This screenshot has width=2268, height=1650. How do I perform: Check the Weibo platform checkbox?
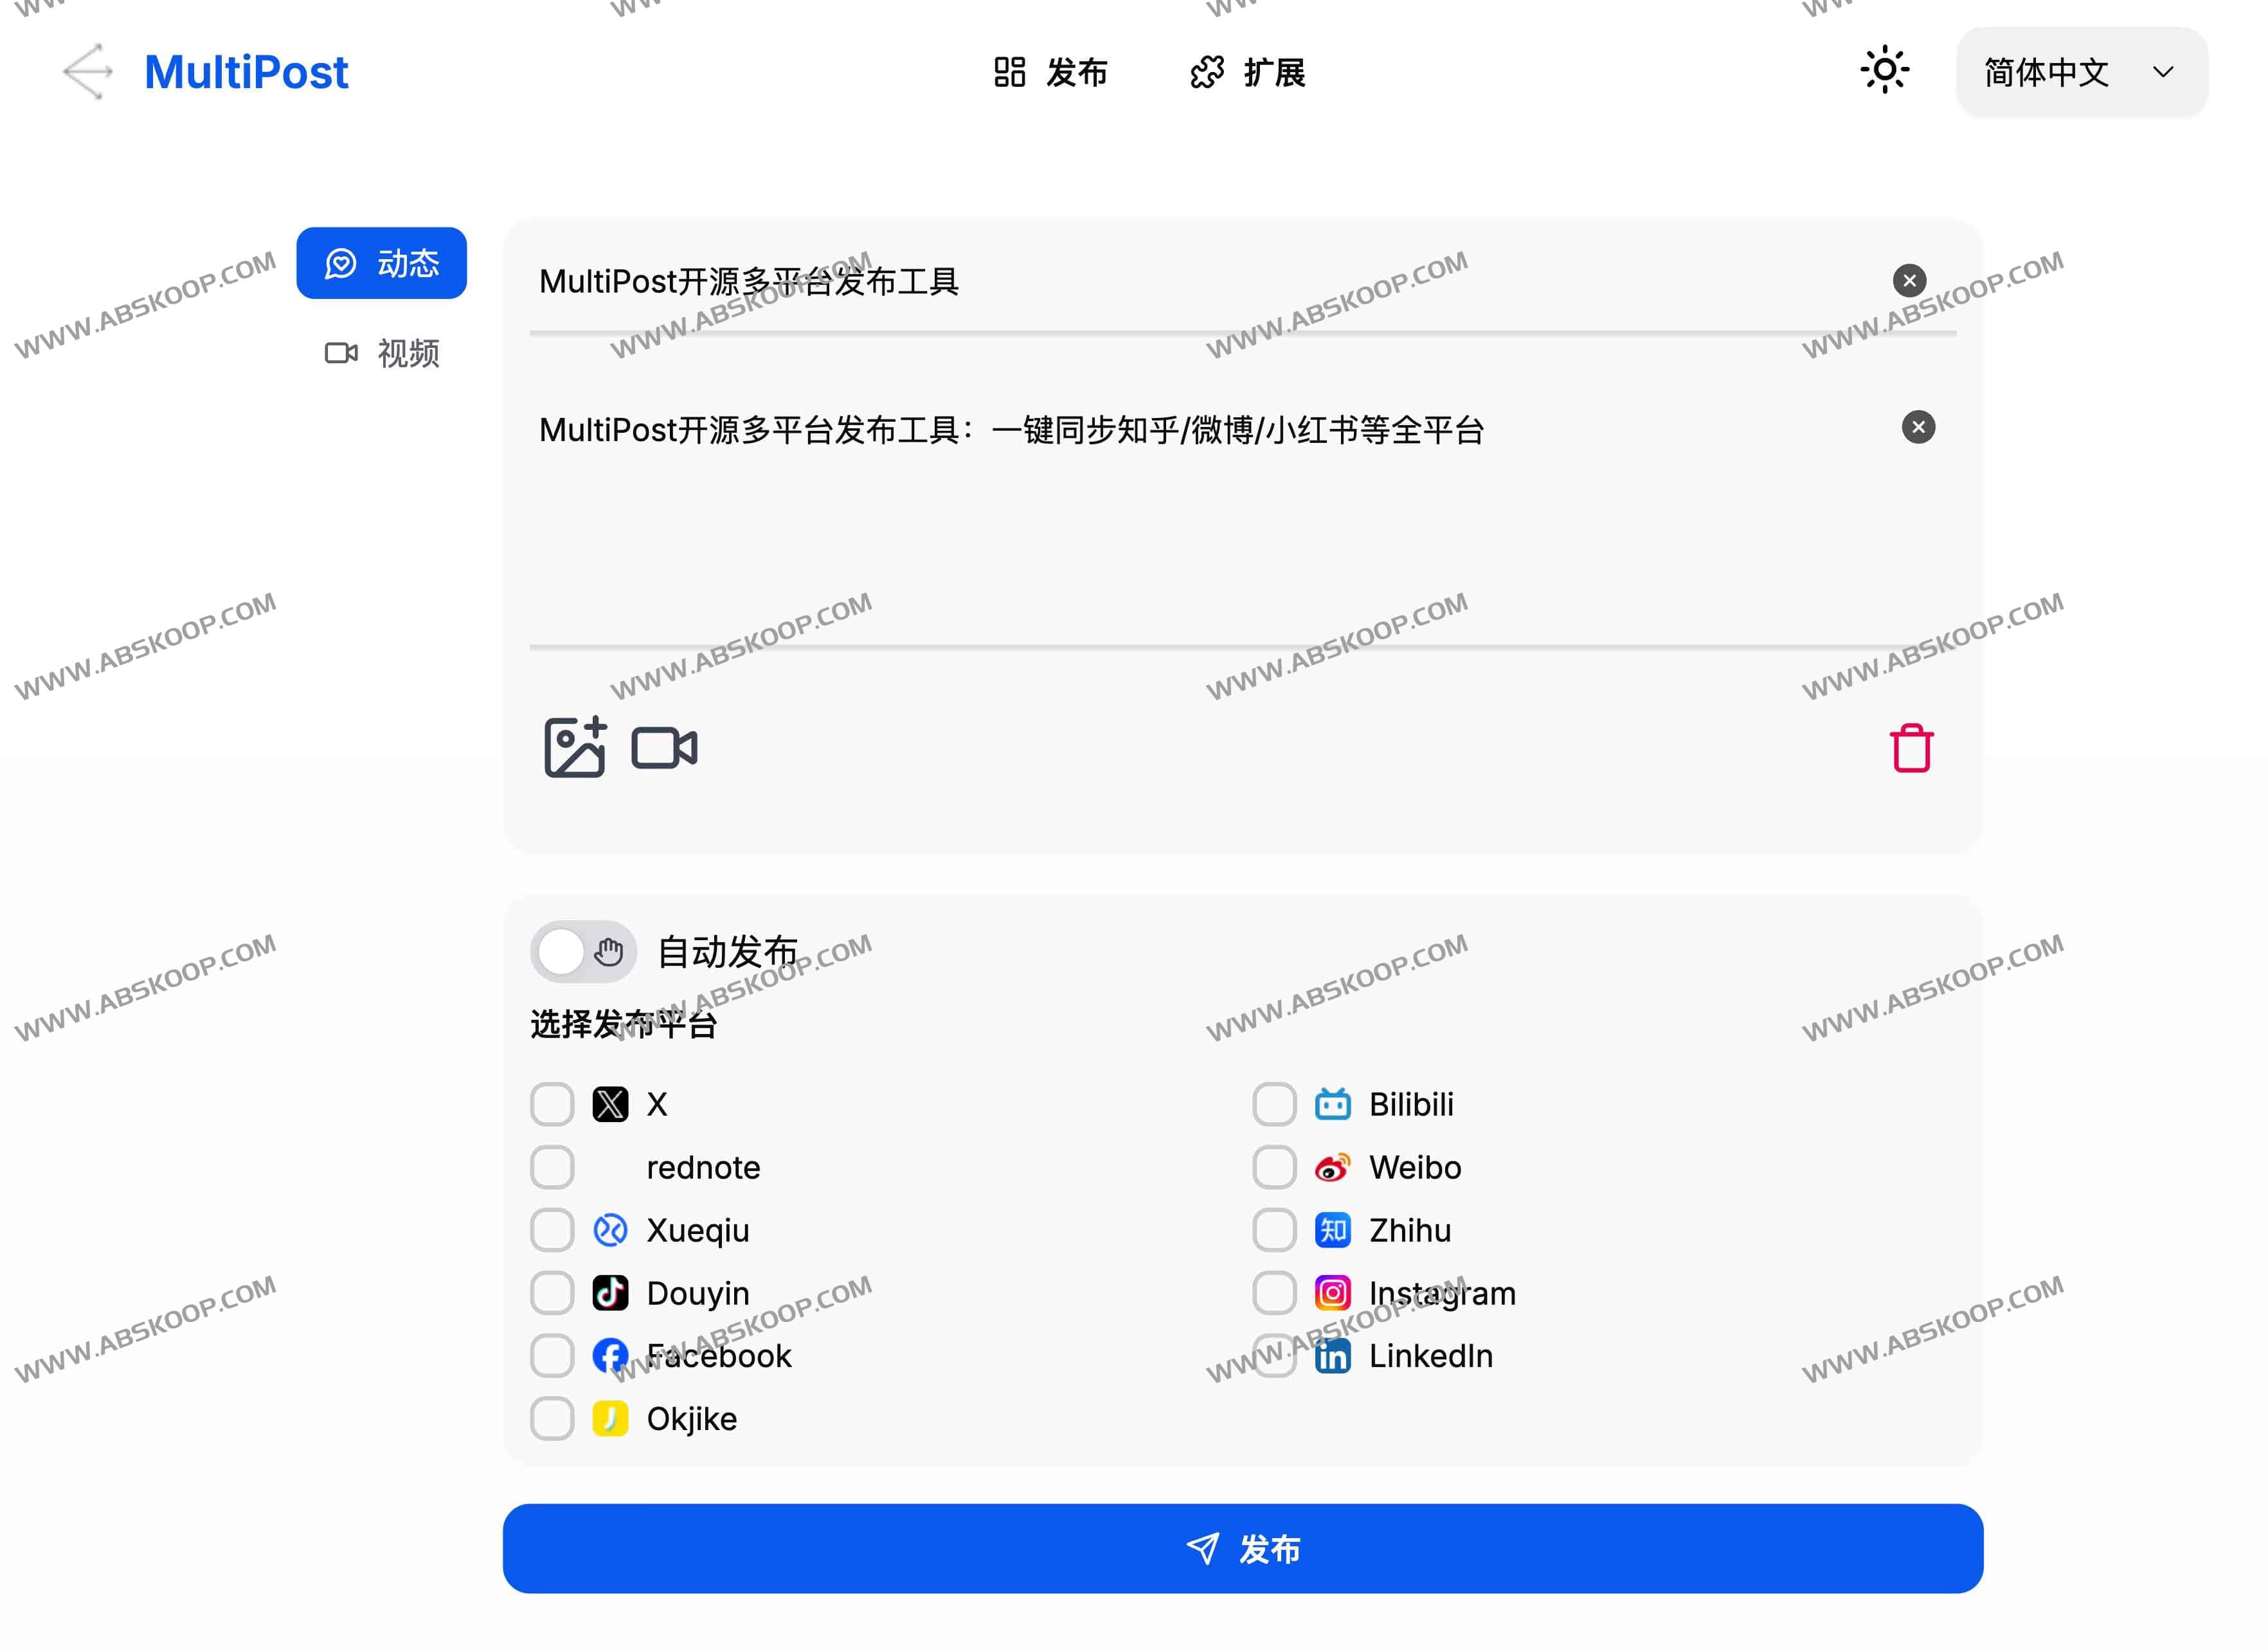point(1274,1167)
